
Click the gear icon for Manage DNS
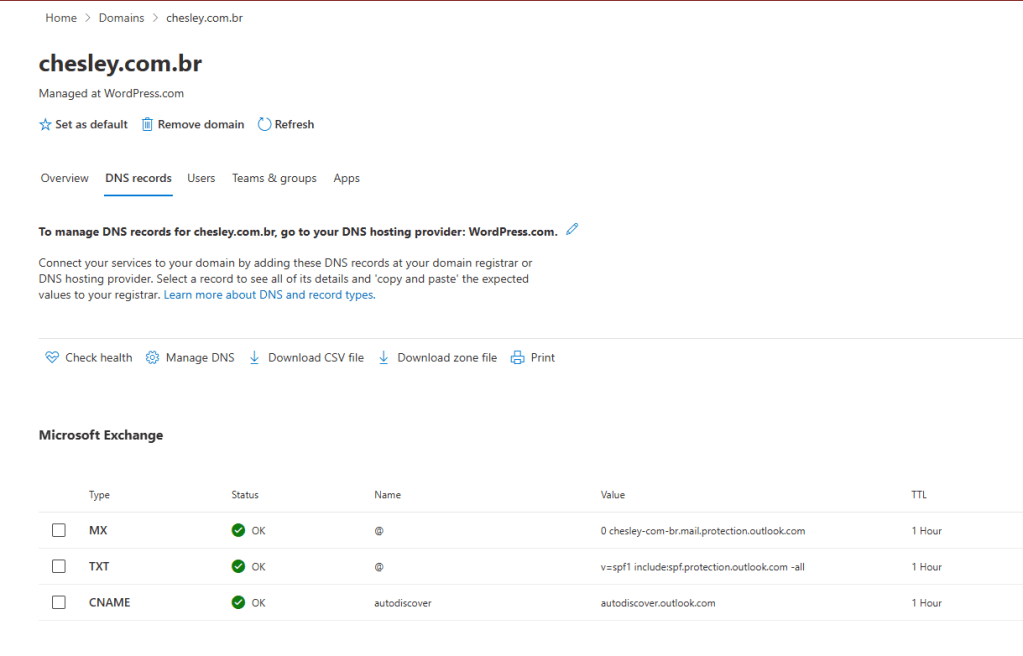click(x=152, y=358)
